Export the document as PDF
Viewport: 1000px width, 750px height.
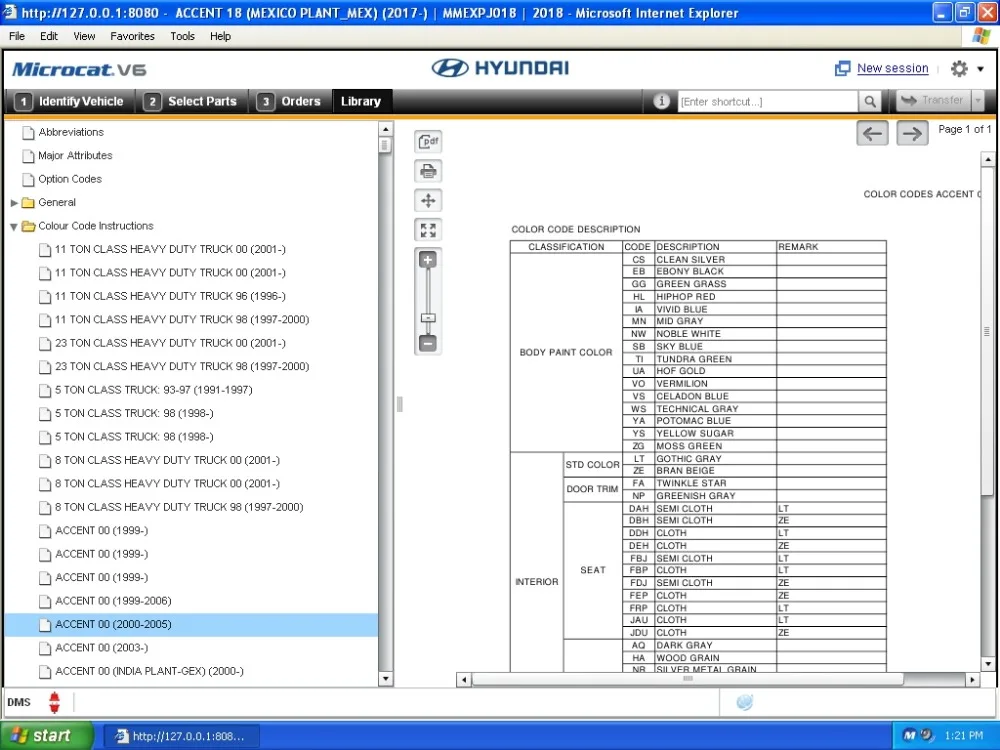tap(428, 142)
